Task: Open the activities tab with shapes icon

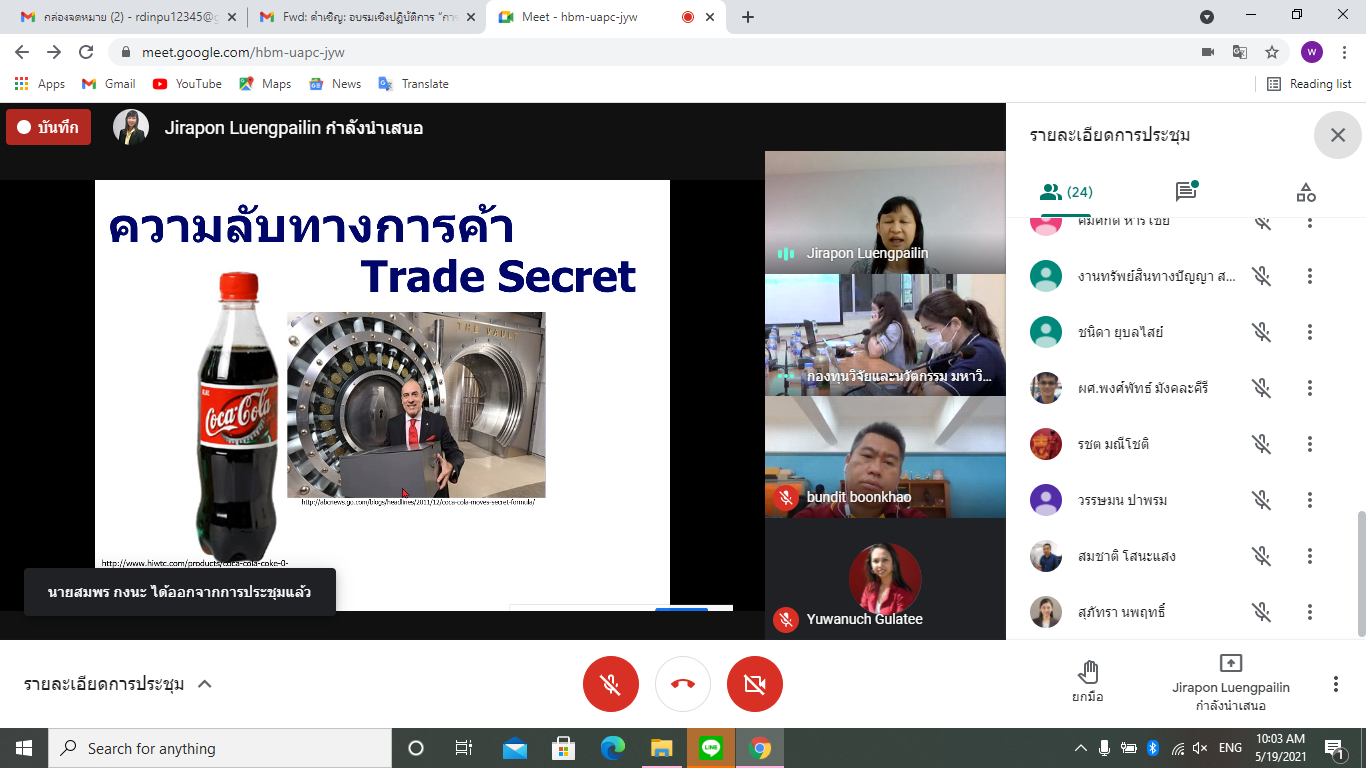Action: coord(1305,192)
